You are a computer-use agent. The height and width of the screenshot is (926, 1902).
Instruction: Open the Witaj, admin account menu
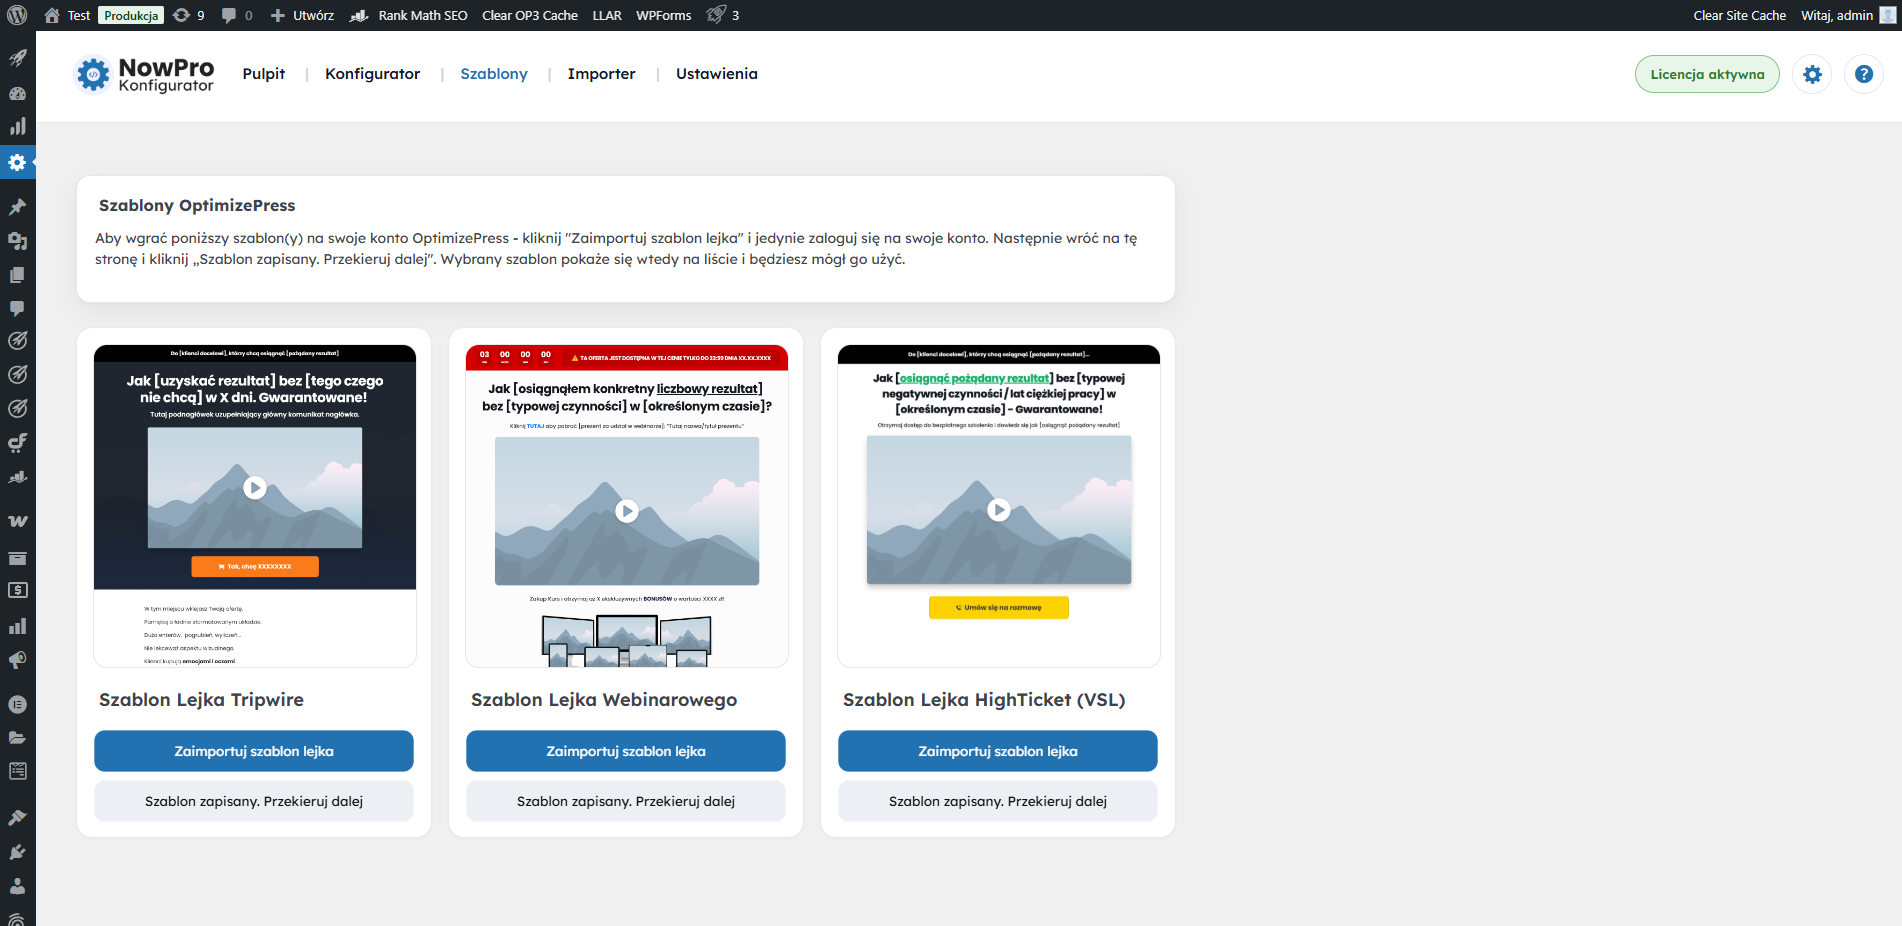click(1846, 15)
